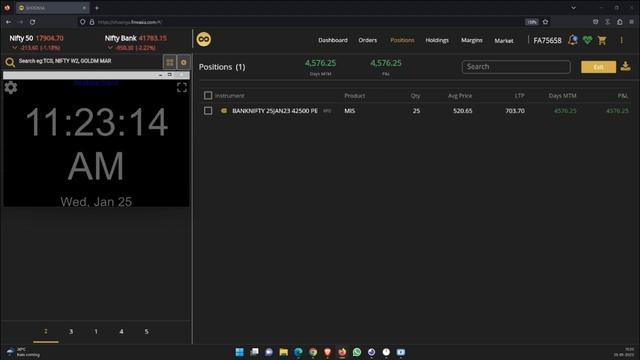Select the active watchlist tab 2
This screenshot has width=640, height=360.
(x=46, y=331)
